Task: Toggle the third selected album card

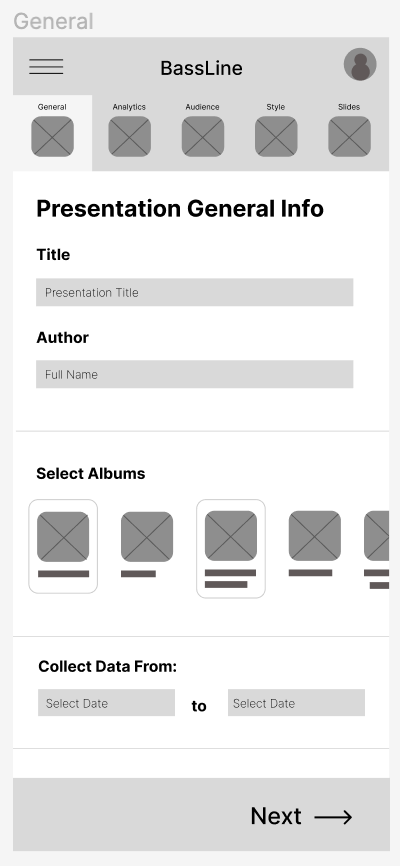Action: point(231,548)
